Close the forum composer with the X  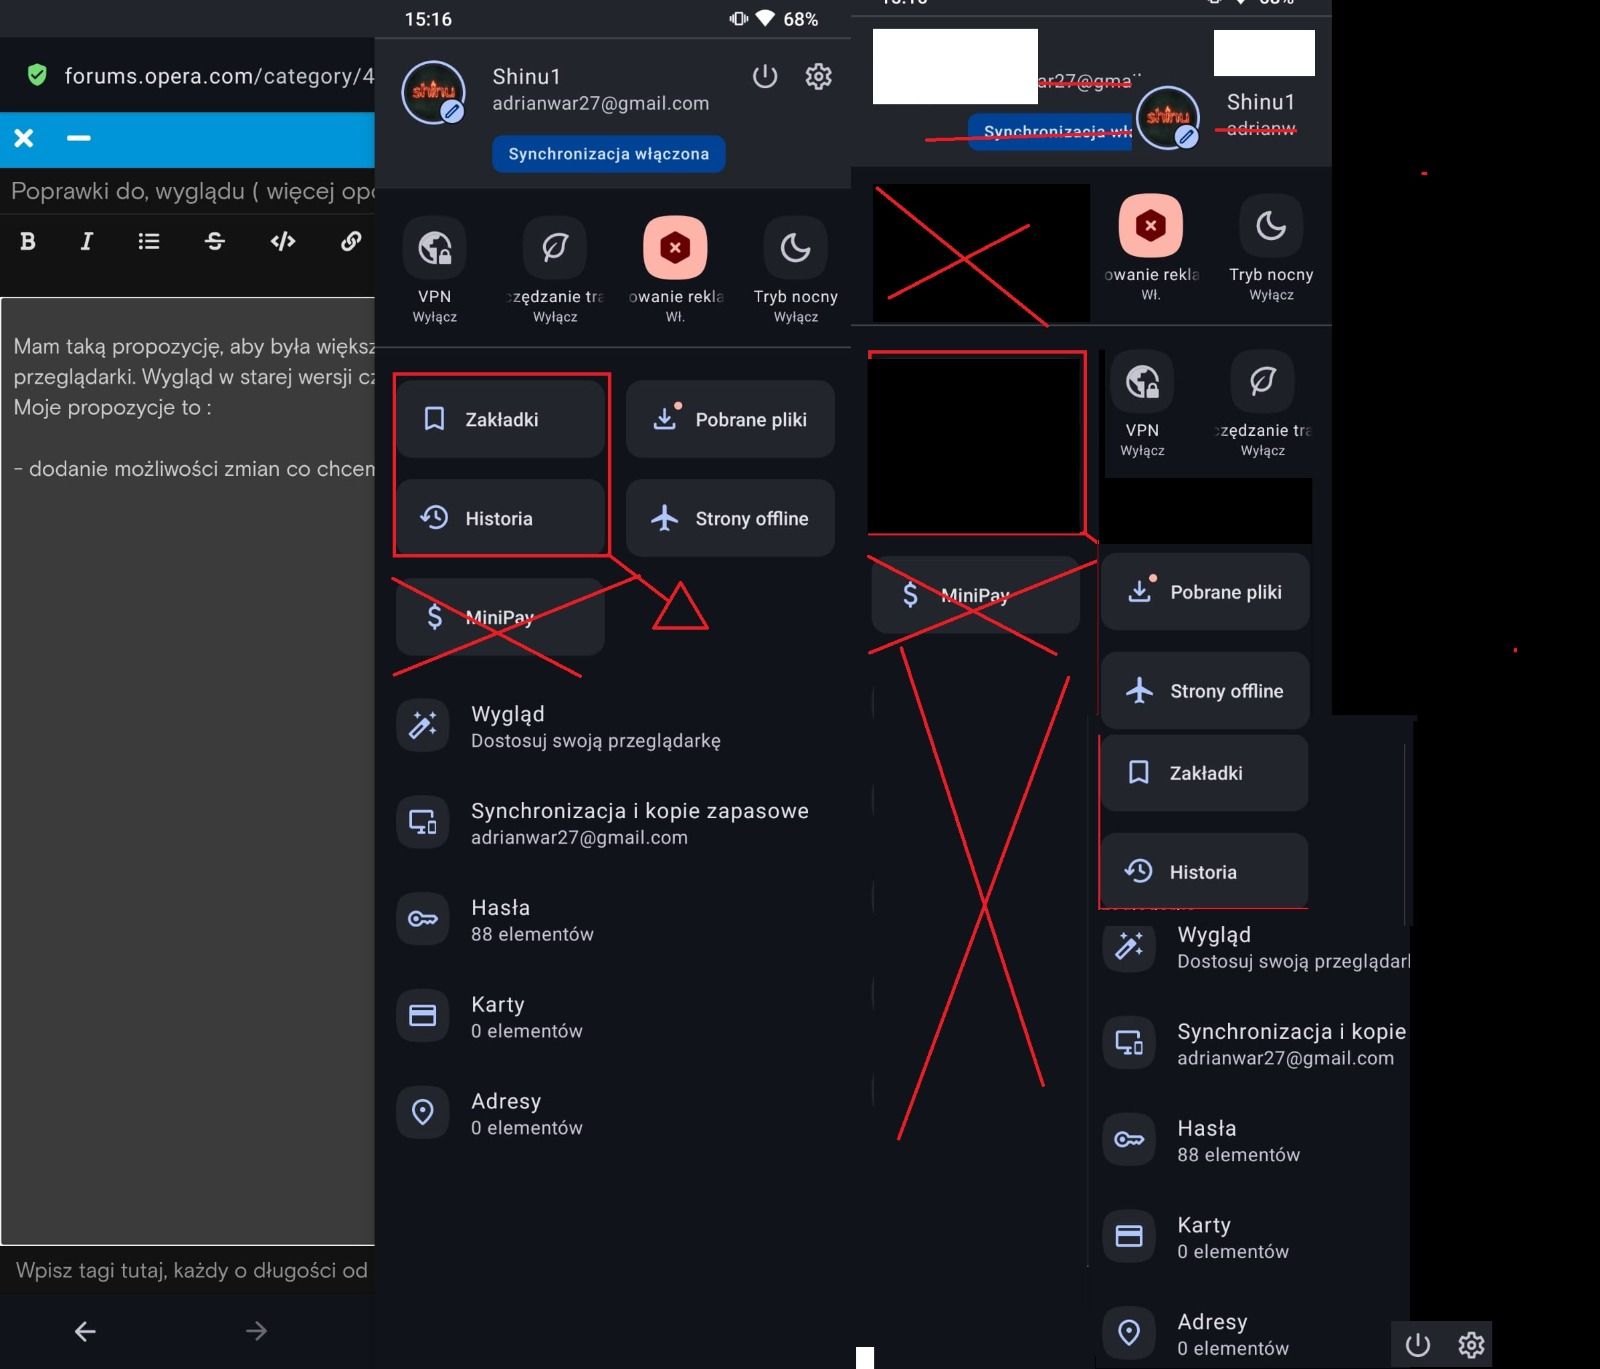tap(24, 138)
